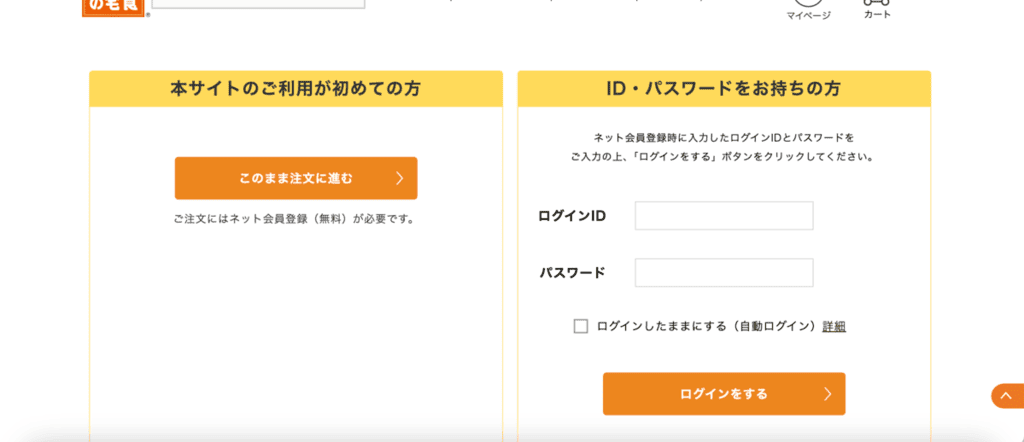The image size is (1024, 442).
Task: Focus the ログインID input field
Action: tap(724, 216)
